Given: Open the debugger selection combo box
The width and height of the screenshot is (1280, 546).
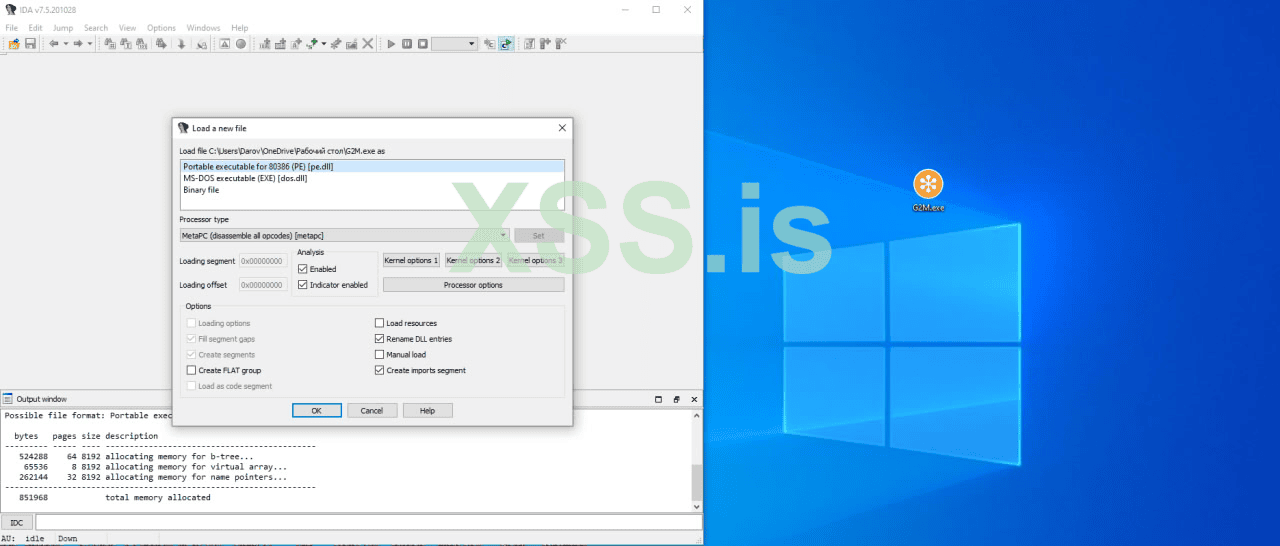Looking at the screenshot, I should pyautogui.click(x=454, y=44).
